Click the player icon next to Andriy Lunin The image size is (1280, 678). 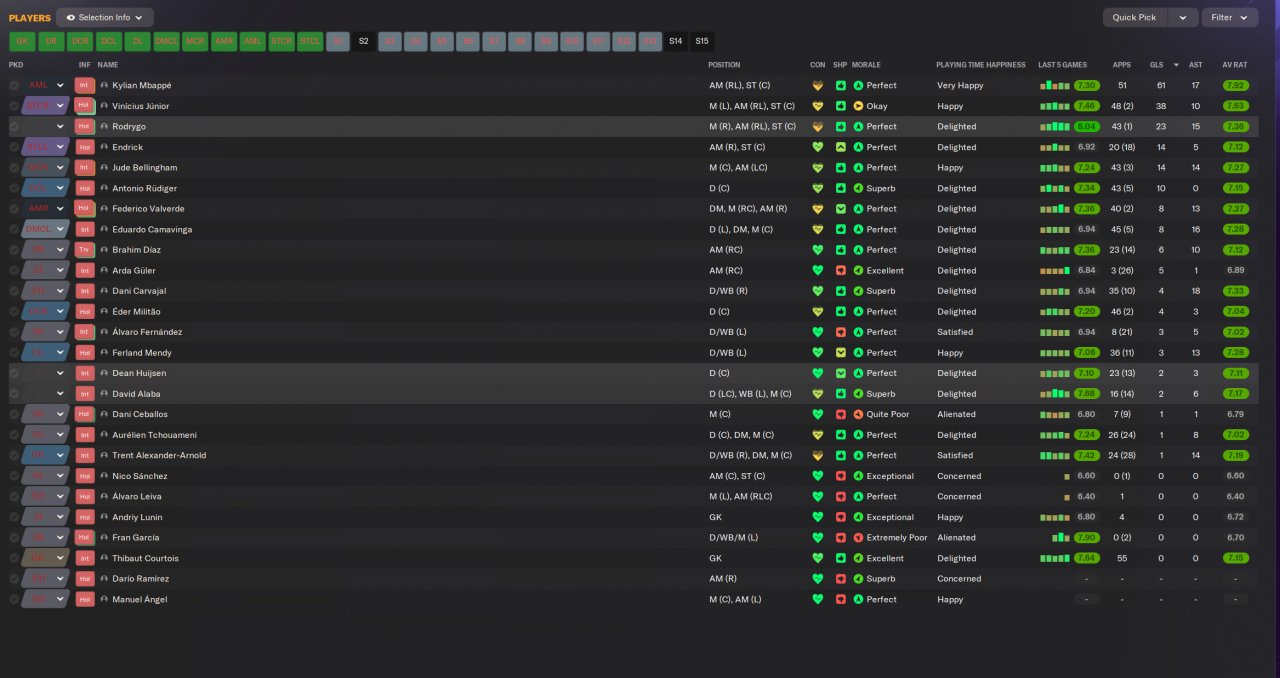click(104, 517)
